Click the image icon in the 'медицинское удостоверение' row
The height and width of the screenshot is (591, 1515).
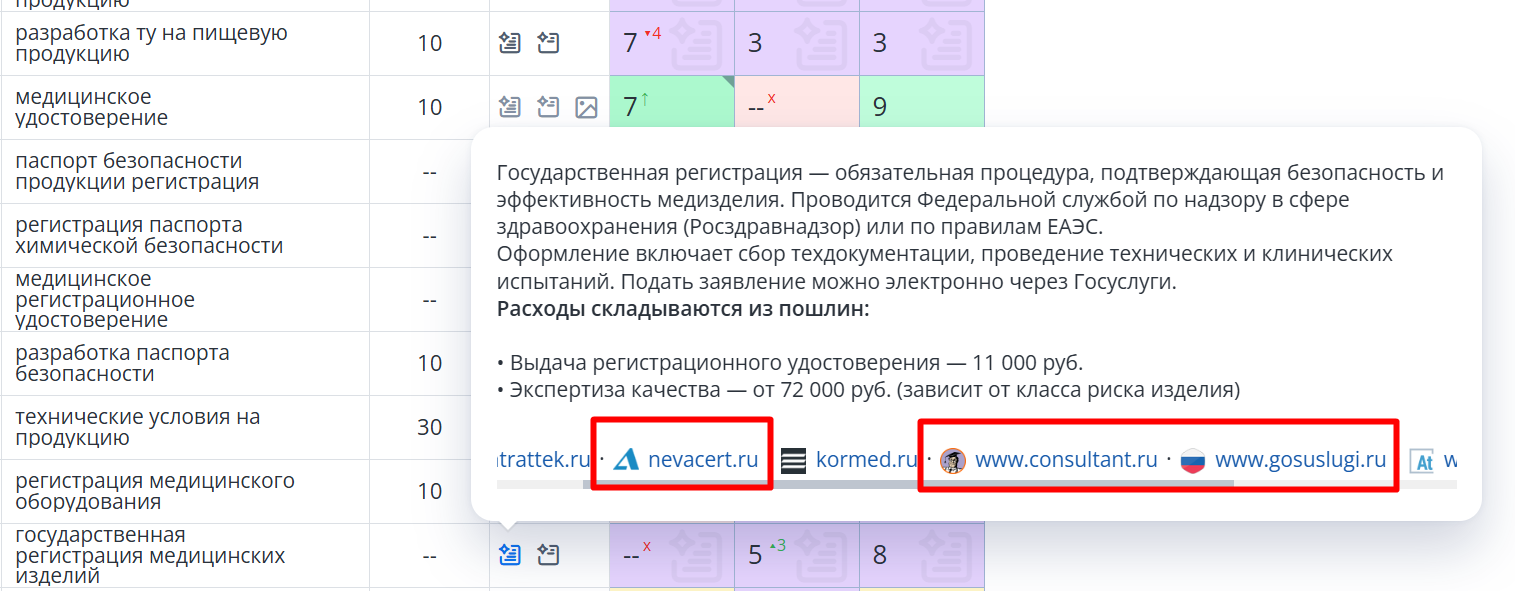pyautogui.click(x=586, y=107)
